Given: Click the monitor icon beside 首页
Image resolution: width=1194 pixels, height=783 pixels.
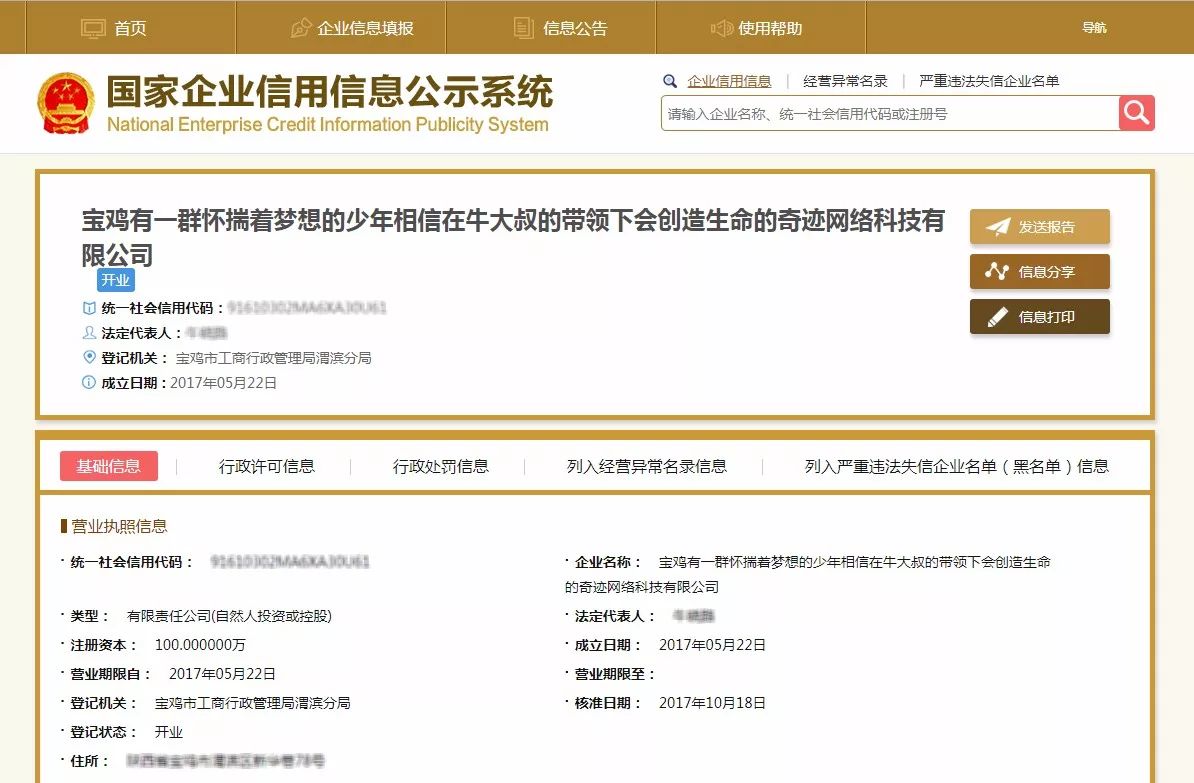Looking at the screenshot, I should point(93,28).
